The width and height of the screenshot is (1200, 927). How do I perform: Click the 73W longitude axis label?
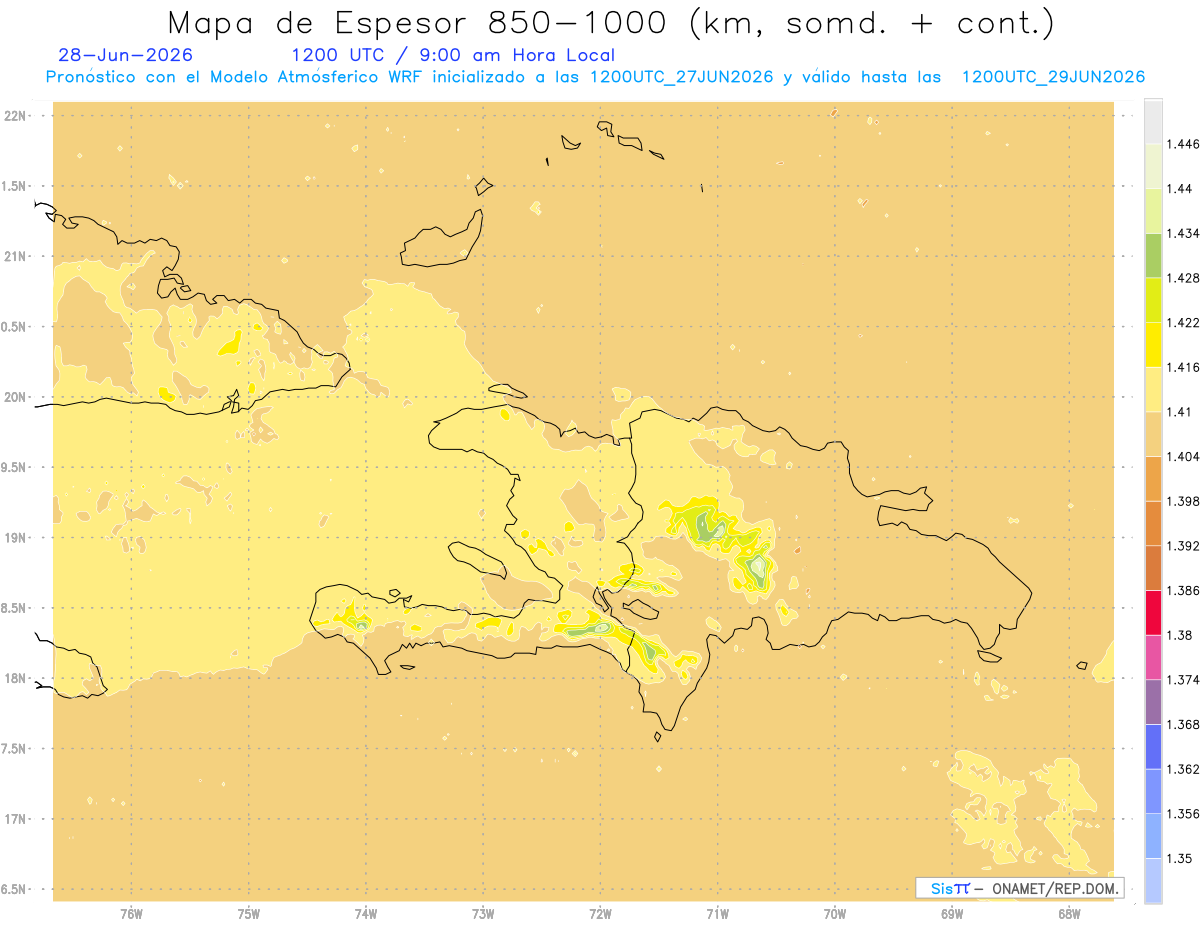point(483,913)
